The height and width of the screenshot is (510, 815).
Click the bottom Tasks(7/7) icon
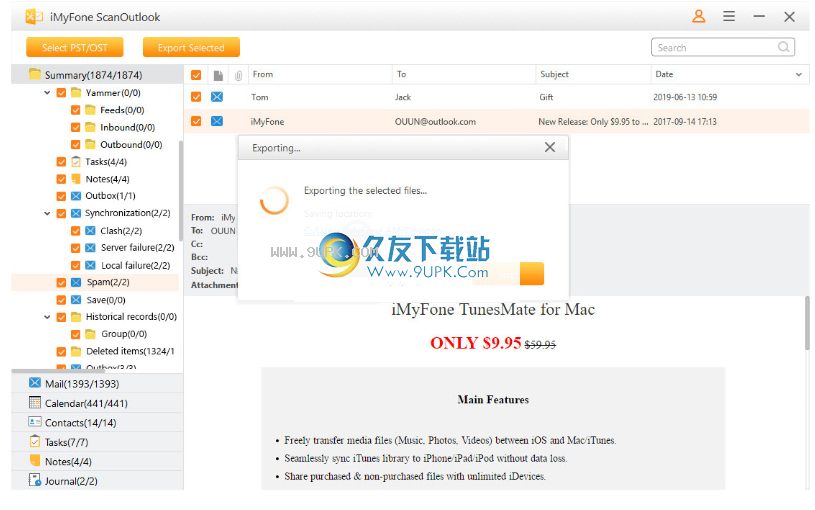point(35,441)
